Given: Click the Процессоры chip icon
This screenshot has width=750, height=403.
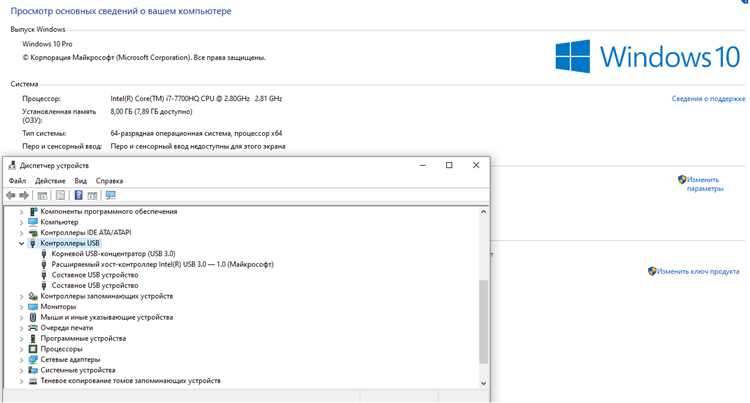Looking at the screenshot, I should pos(33,349).
